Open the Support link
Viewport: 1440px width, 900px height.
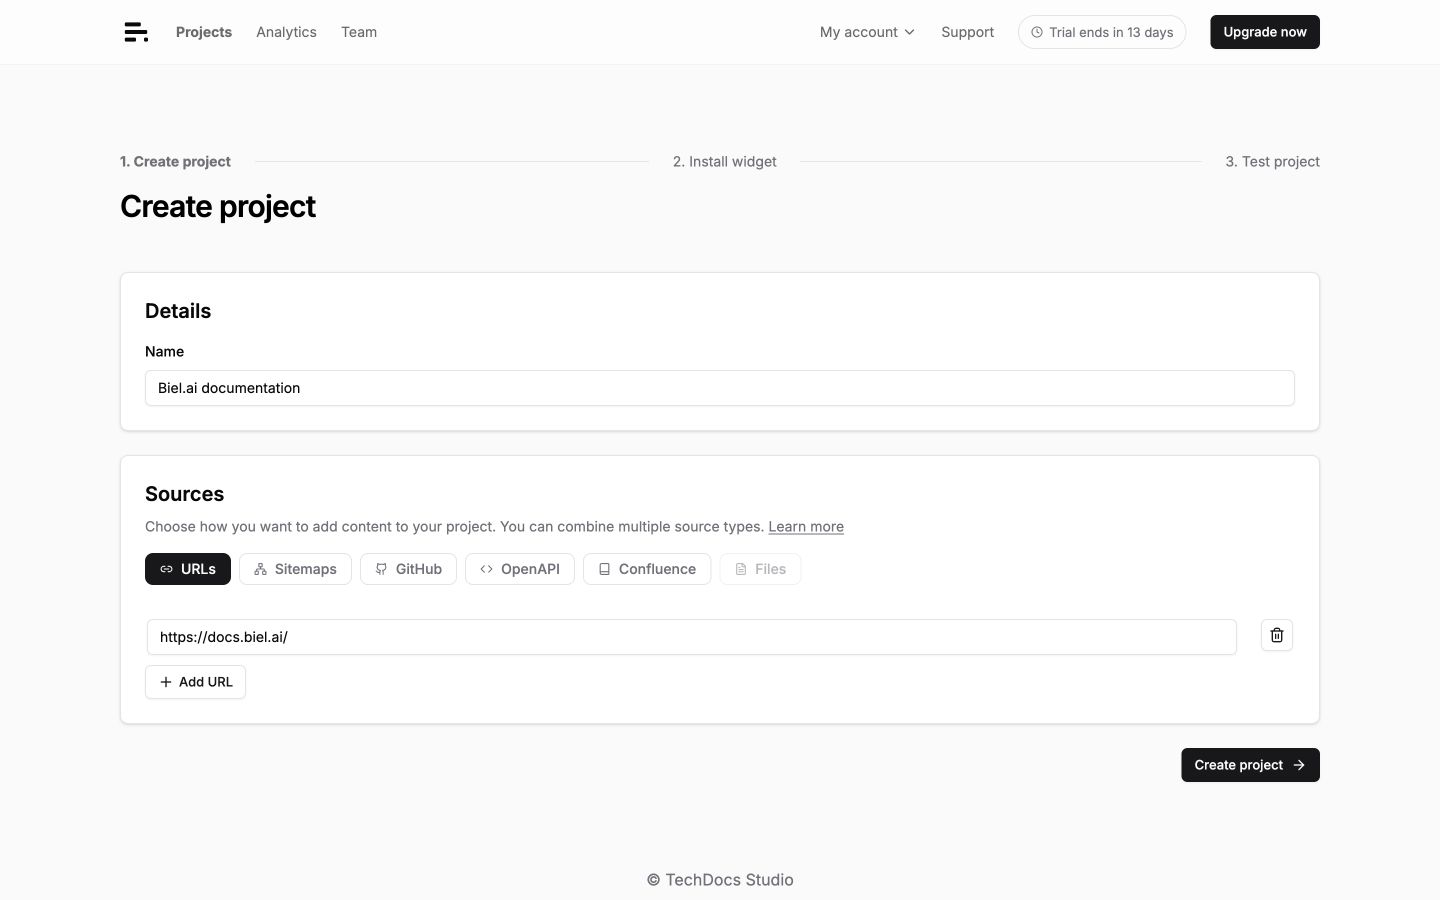(x=967, y=32)
